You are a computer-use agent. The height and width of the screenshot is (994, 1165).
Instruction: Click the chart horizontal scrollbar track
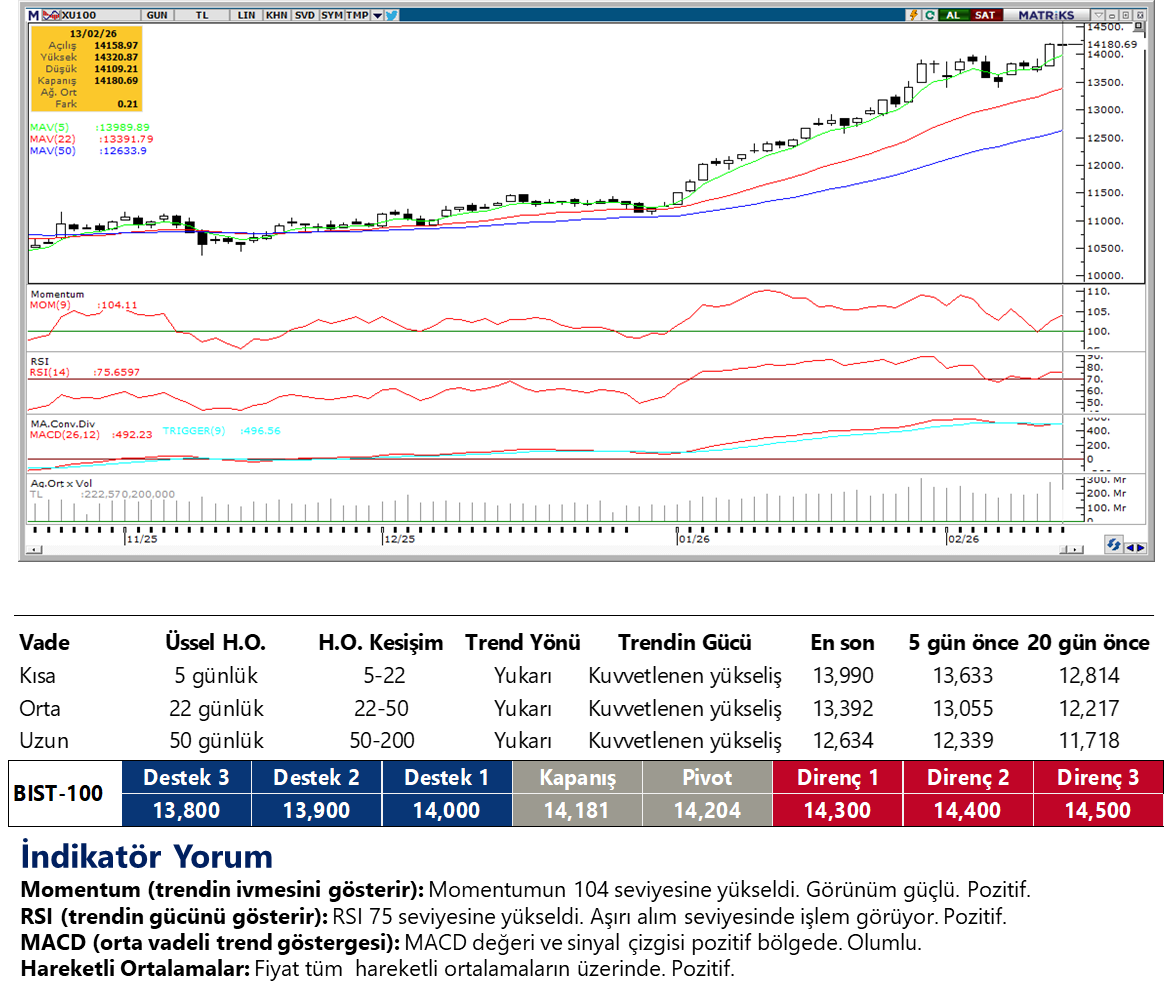pyautogui.click(x=550, y=549)
